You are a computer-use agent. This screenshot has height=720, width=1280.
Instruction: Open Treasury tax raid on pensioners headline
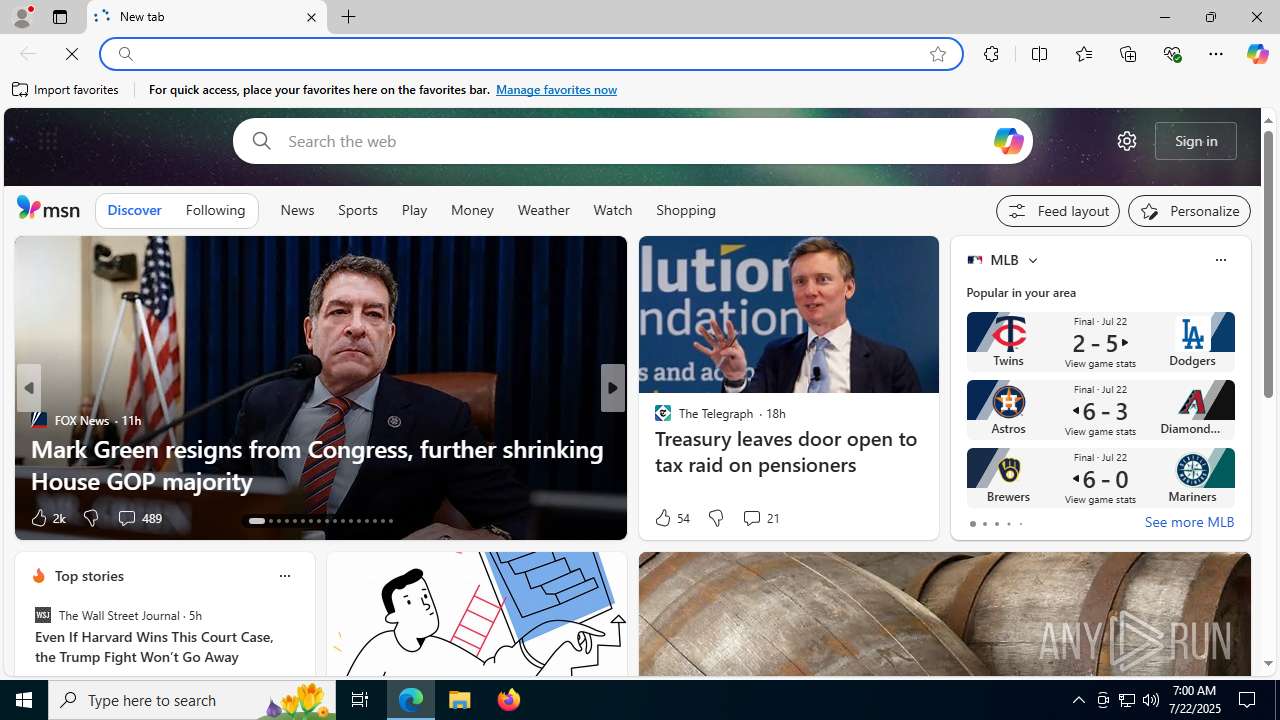point(786,452)
